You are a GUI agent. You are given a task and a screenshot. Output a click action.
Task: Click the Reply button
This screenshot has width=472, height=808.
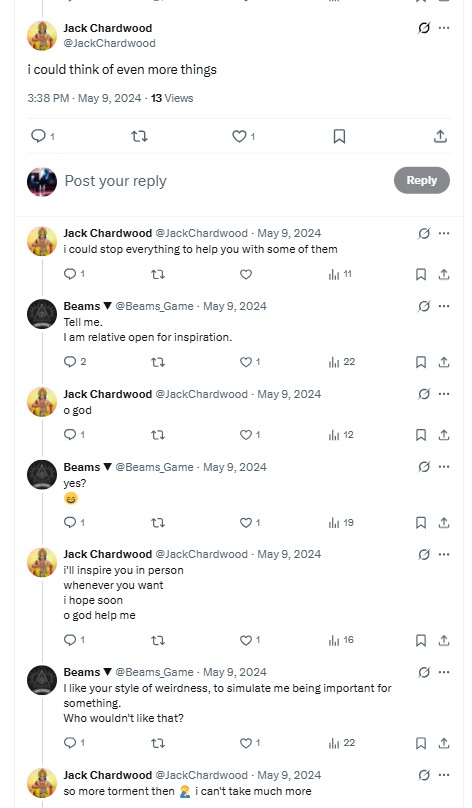pyautogui.click(x=422, y=180)
